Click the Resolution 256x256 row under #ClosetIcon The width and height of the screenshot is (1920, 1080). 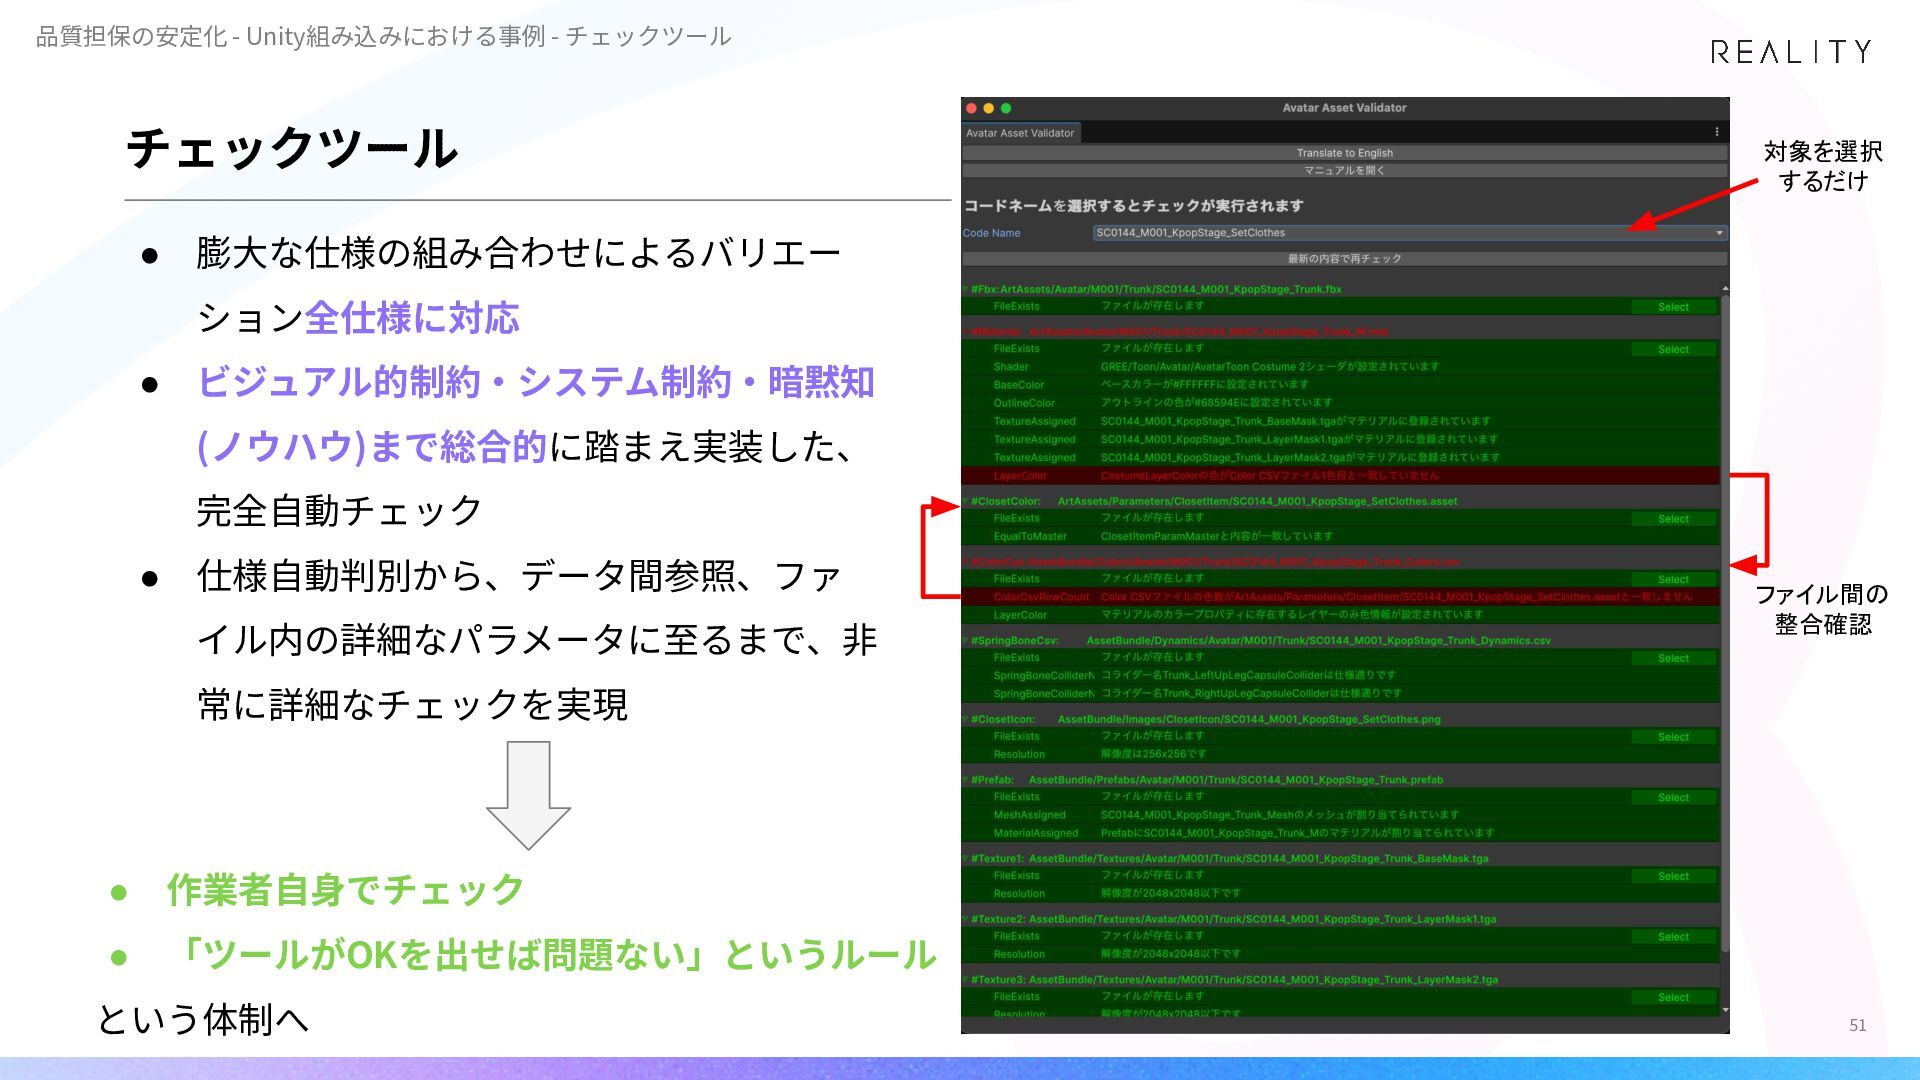[1340, 755]
